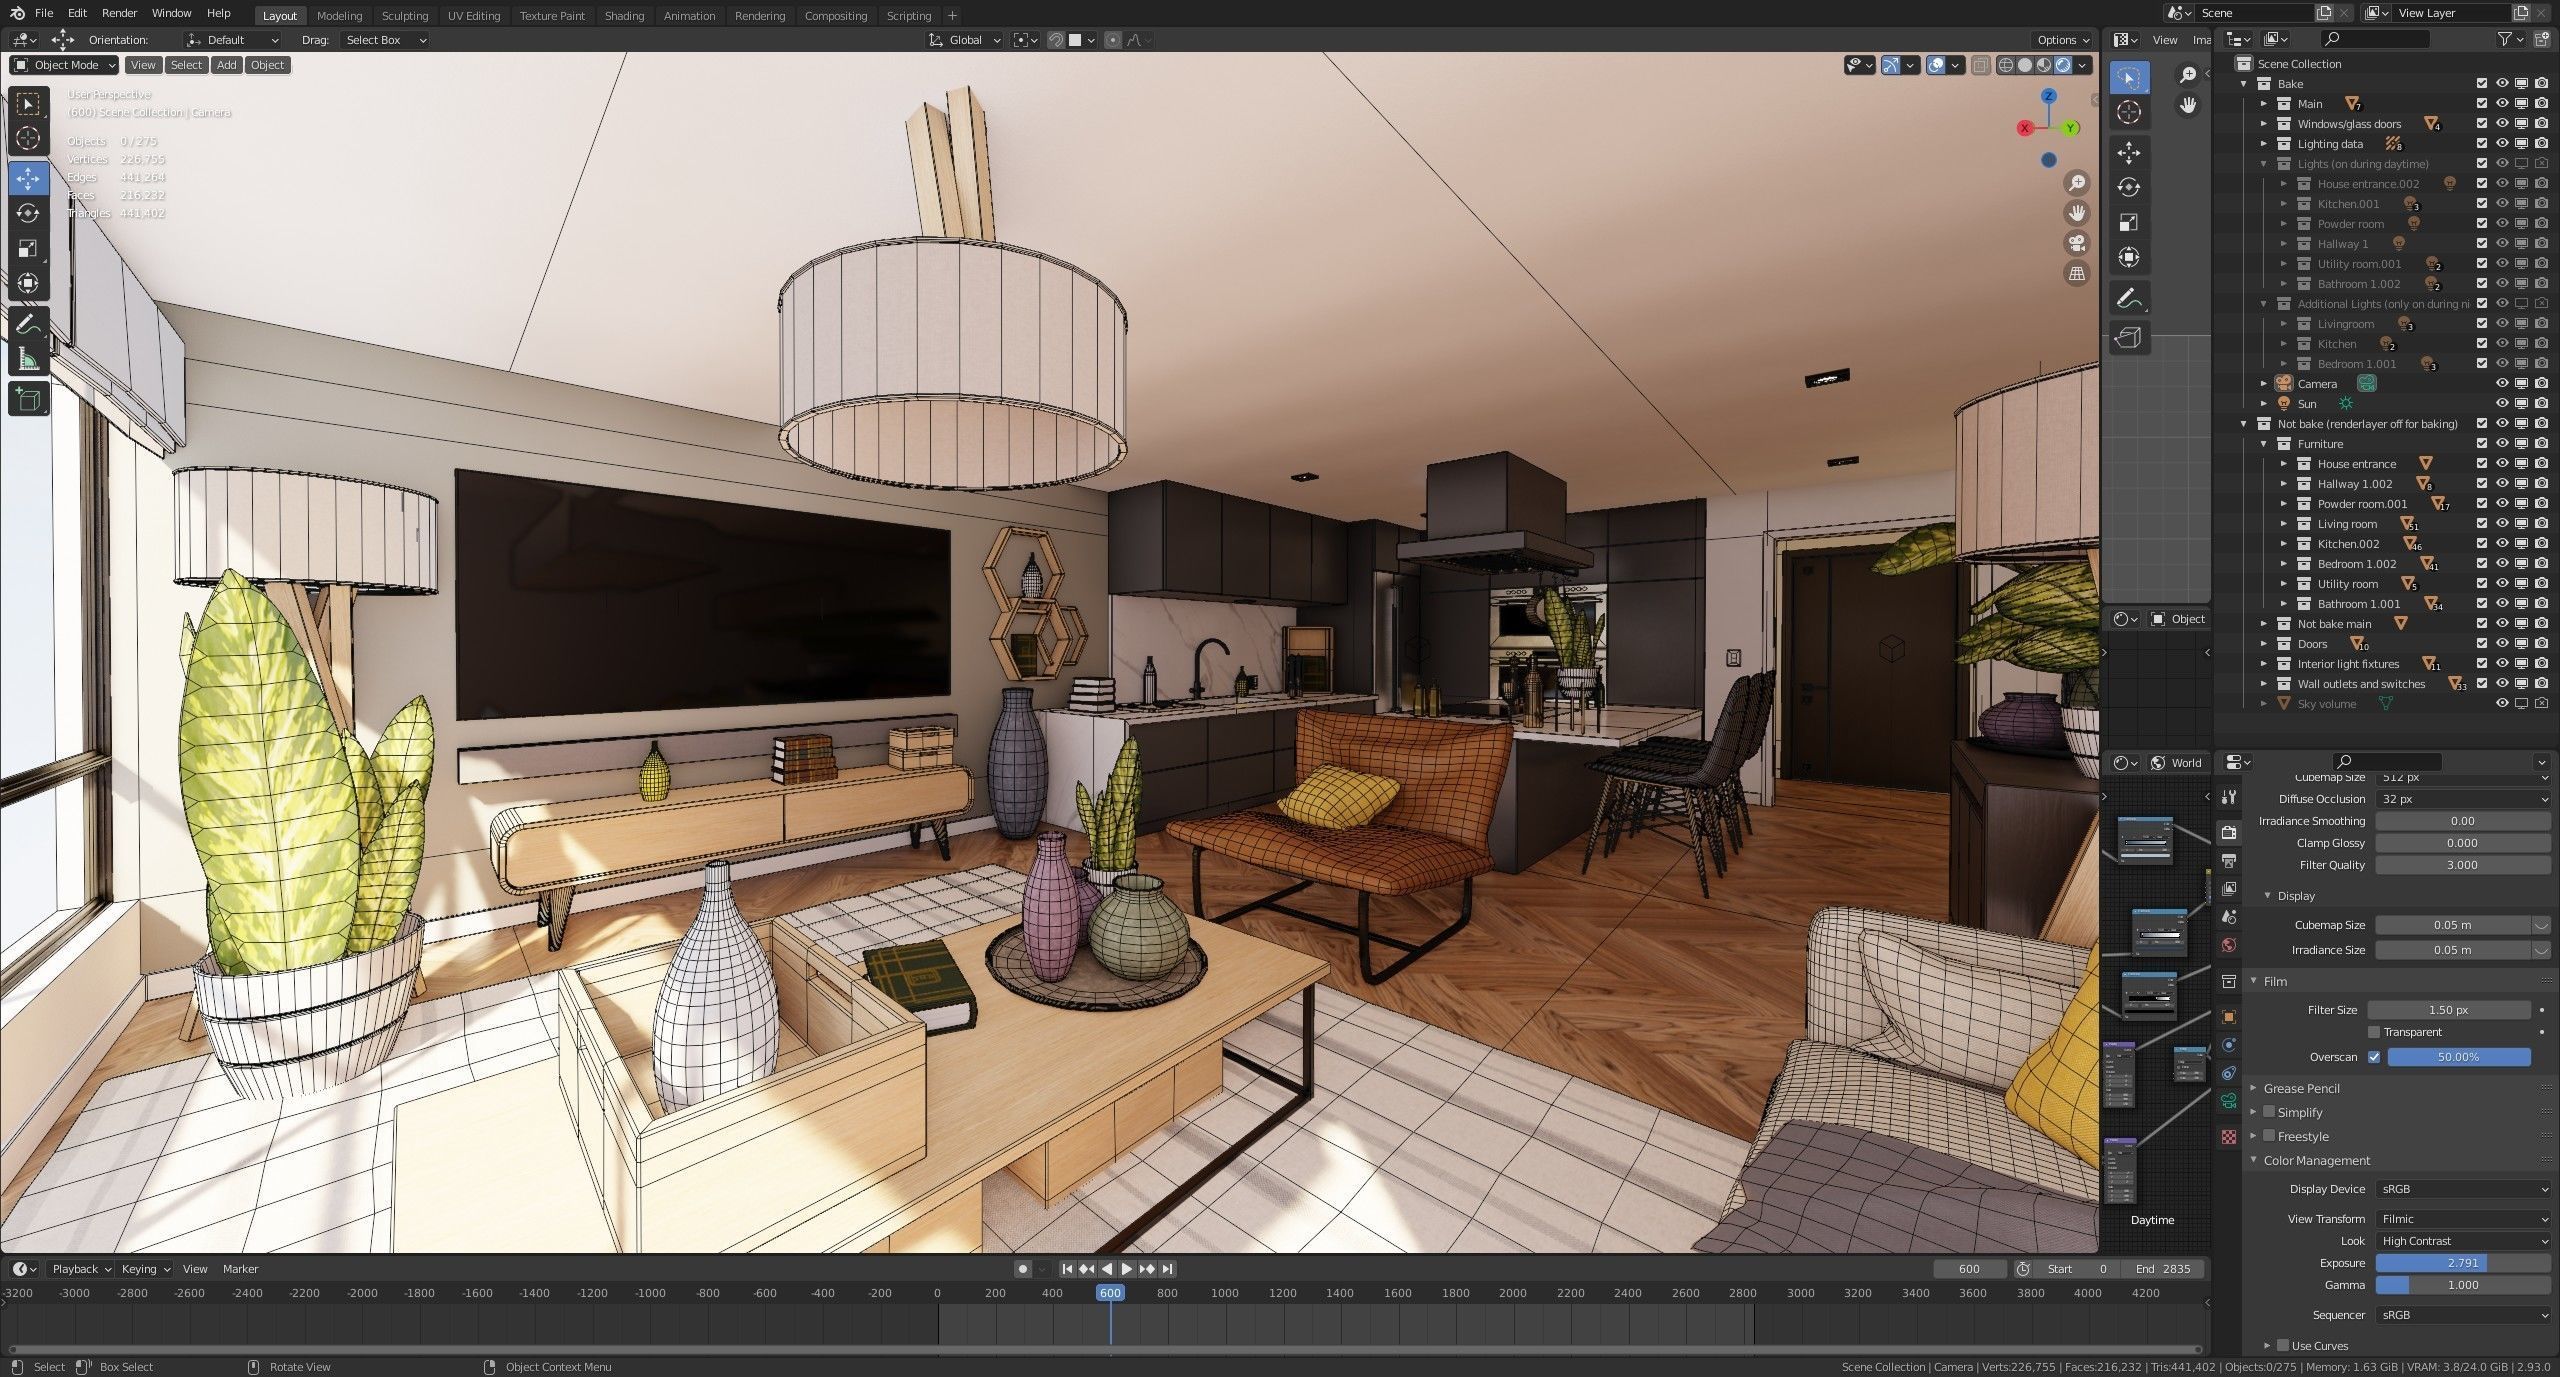Open the Keying menu in timeline

(145, 1269)
